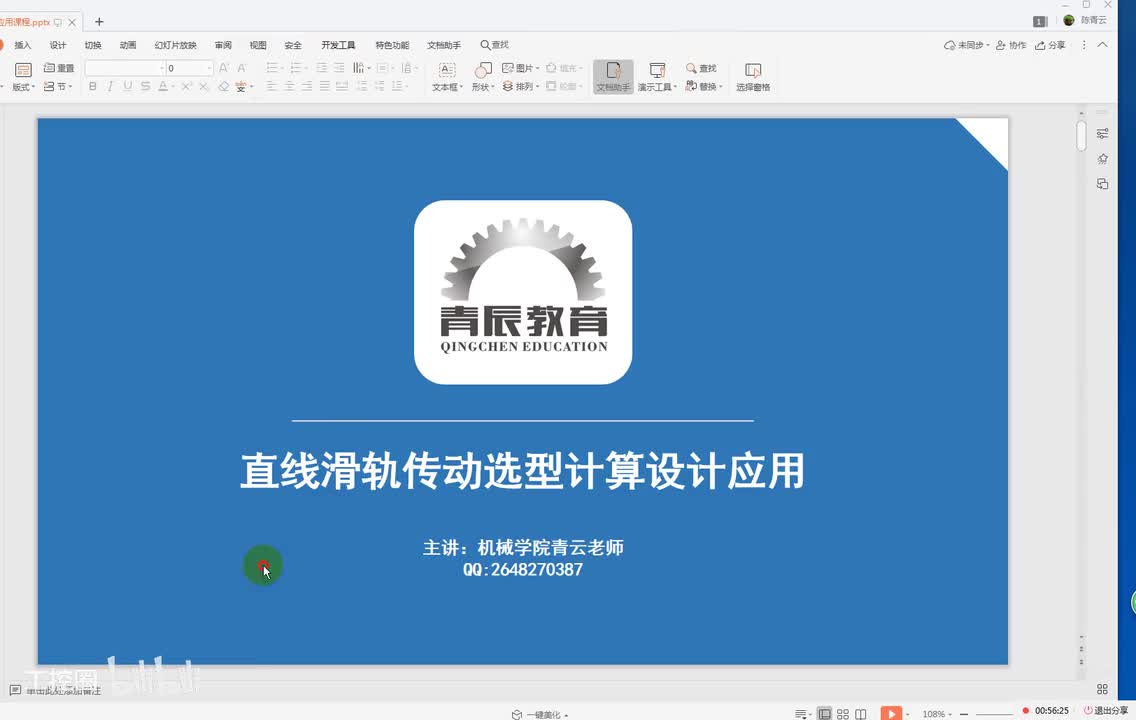Toggle italic formatting

pos(110,86)
